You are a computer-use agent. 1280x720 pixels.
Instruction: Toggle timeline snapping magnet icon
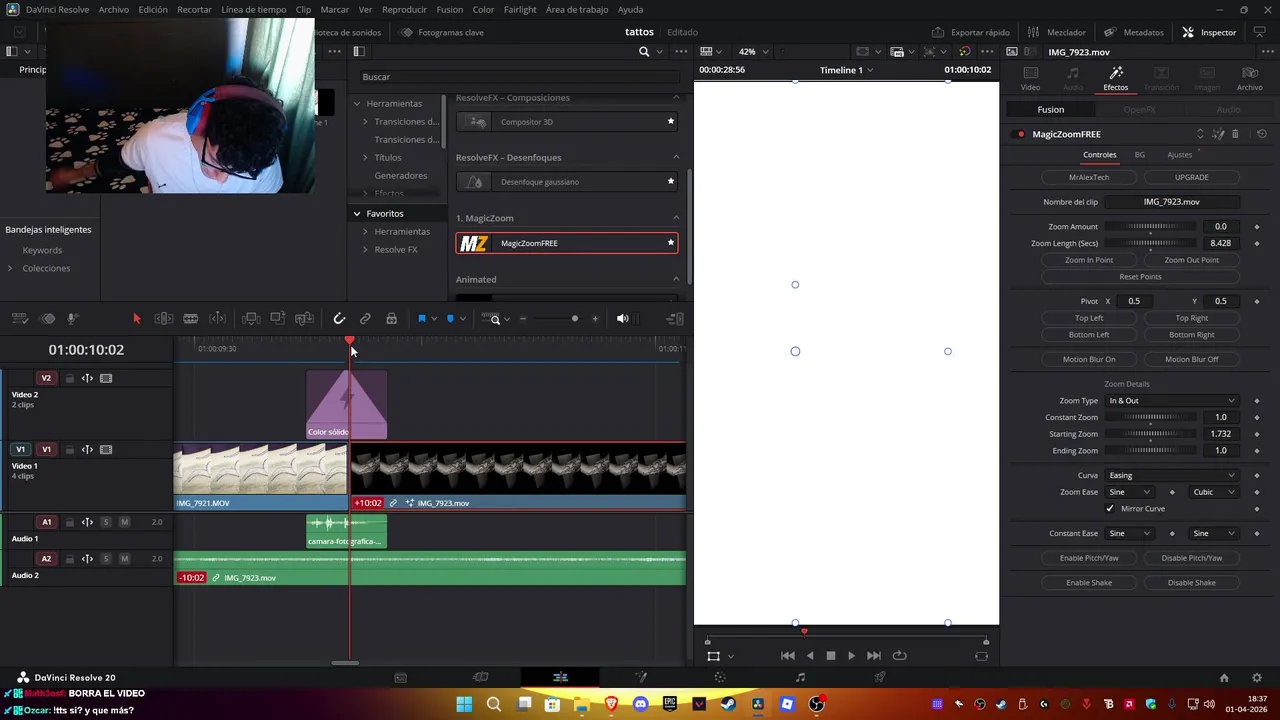click(339, 319)
